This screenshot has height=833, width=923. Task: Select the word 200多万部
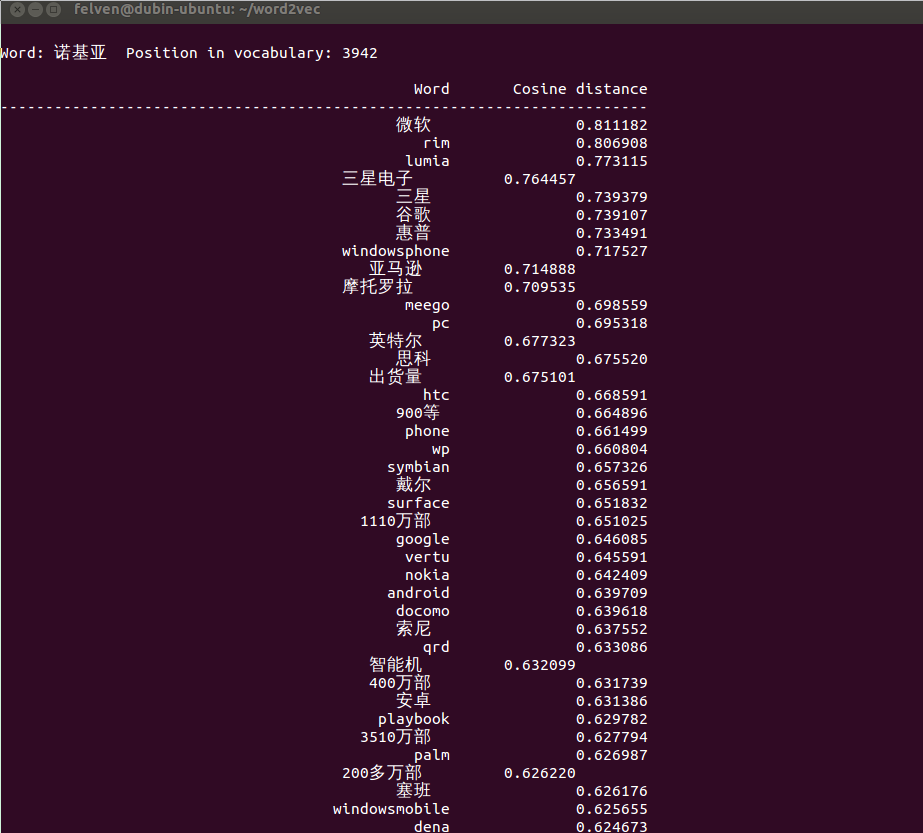click(x=382, y=772)
